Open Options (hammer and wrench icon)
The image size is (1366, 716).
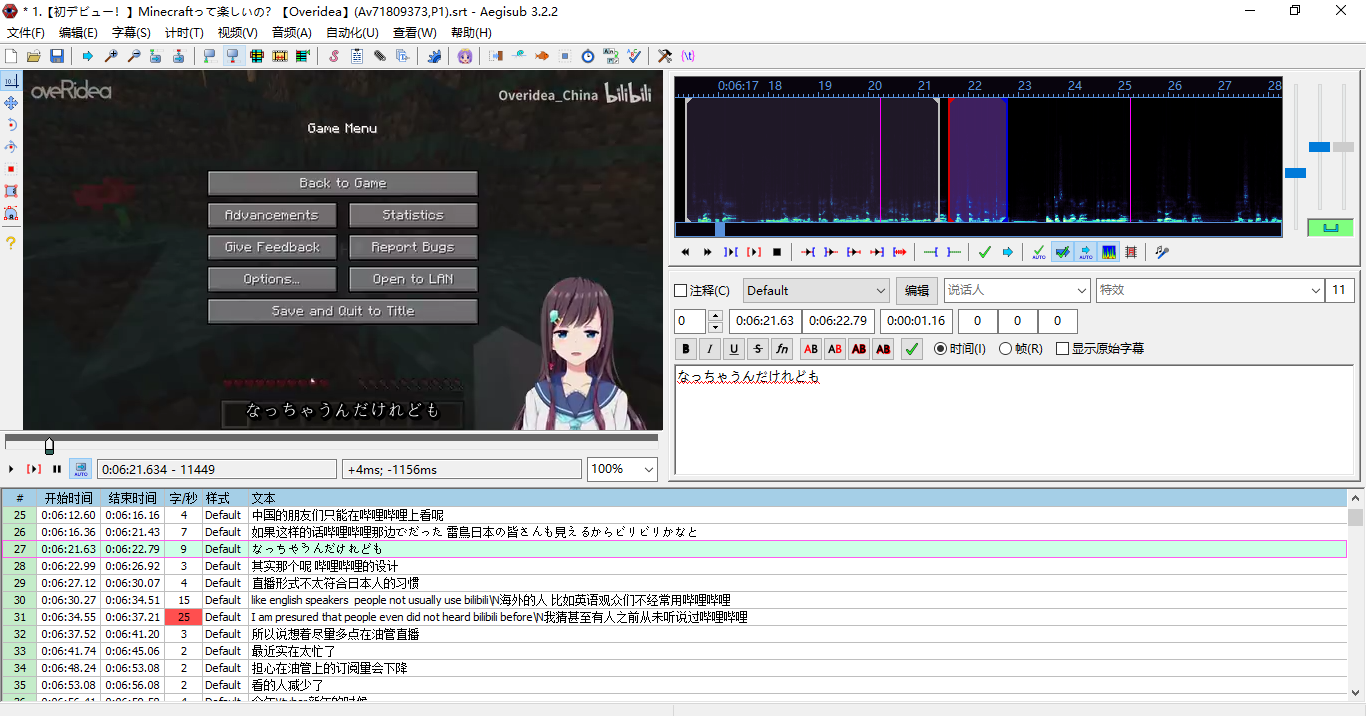click(x=665, y=56)
